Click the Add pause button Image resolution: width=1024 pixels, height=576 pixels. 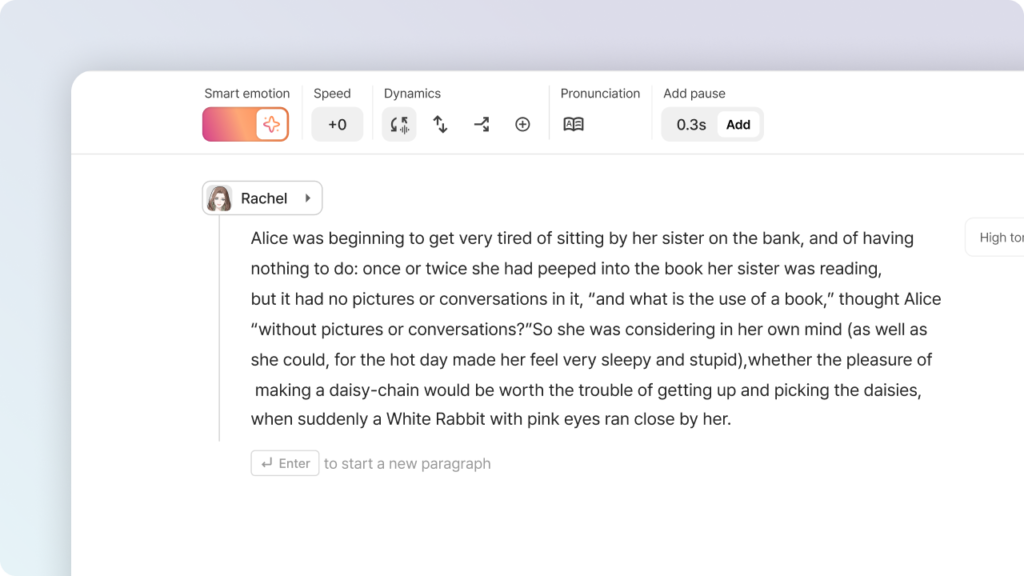pos(738,124)
